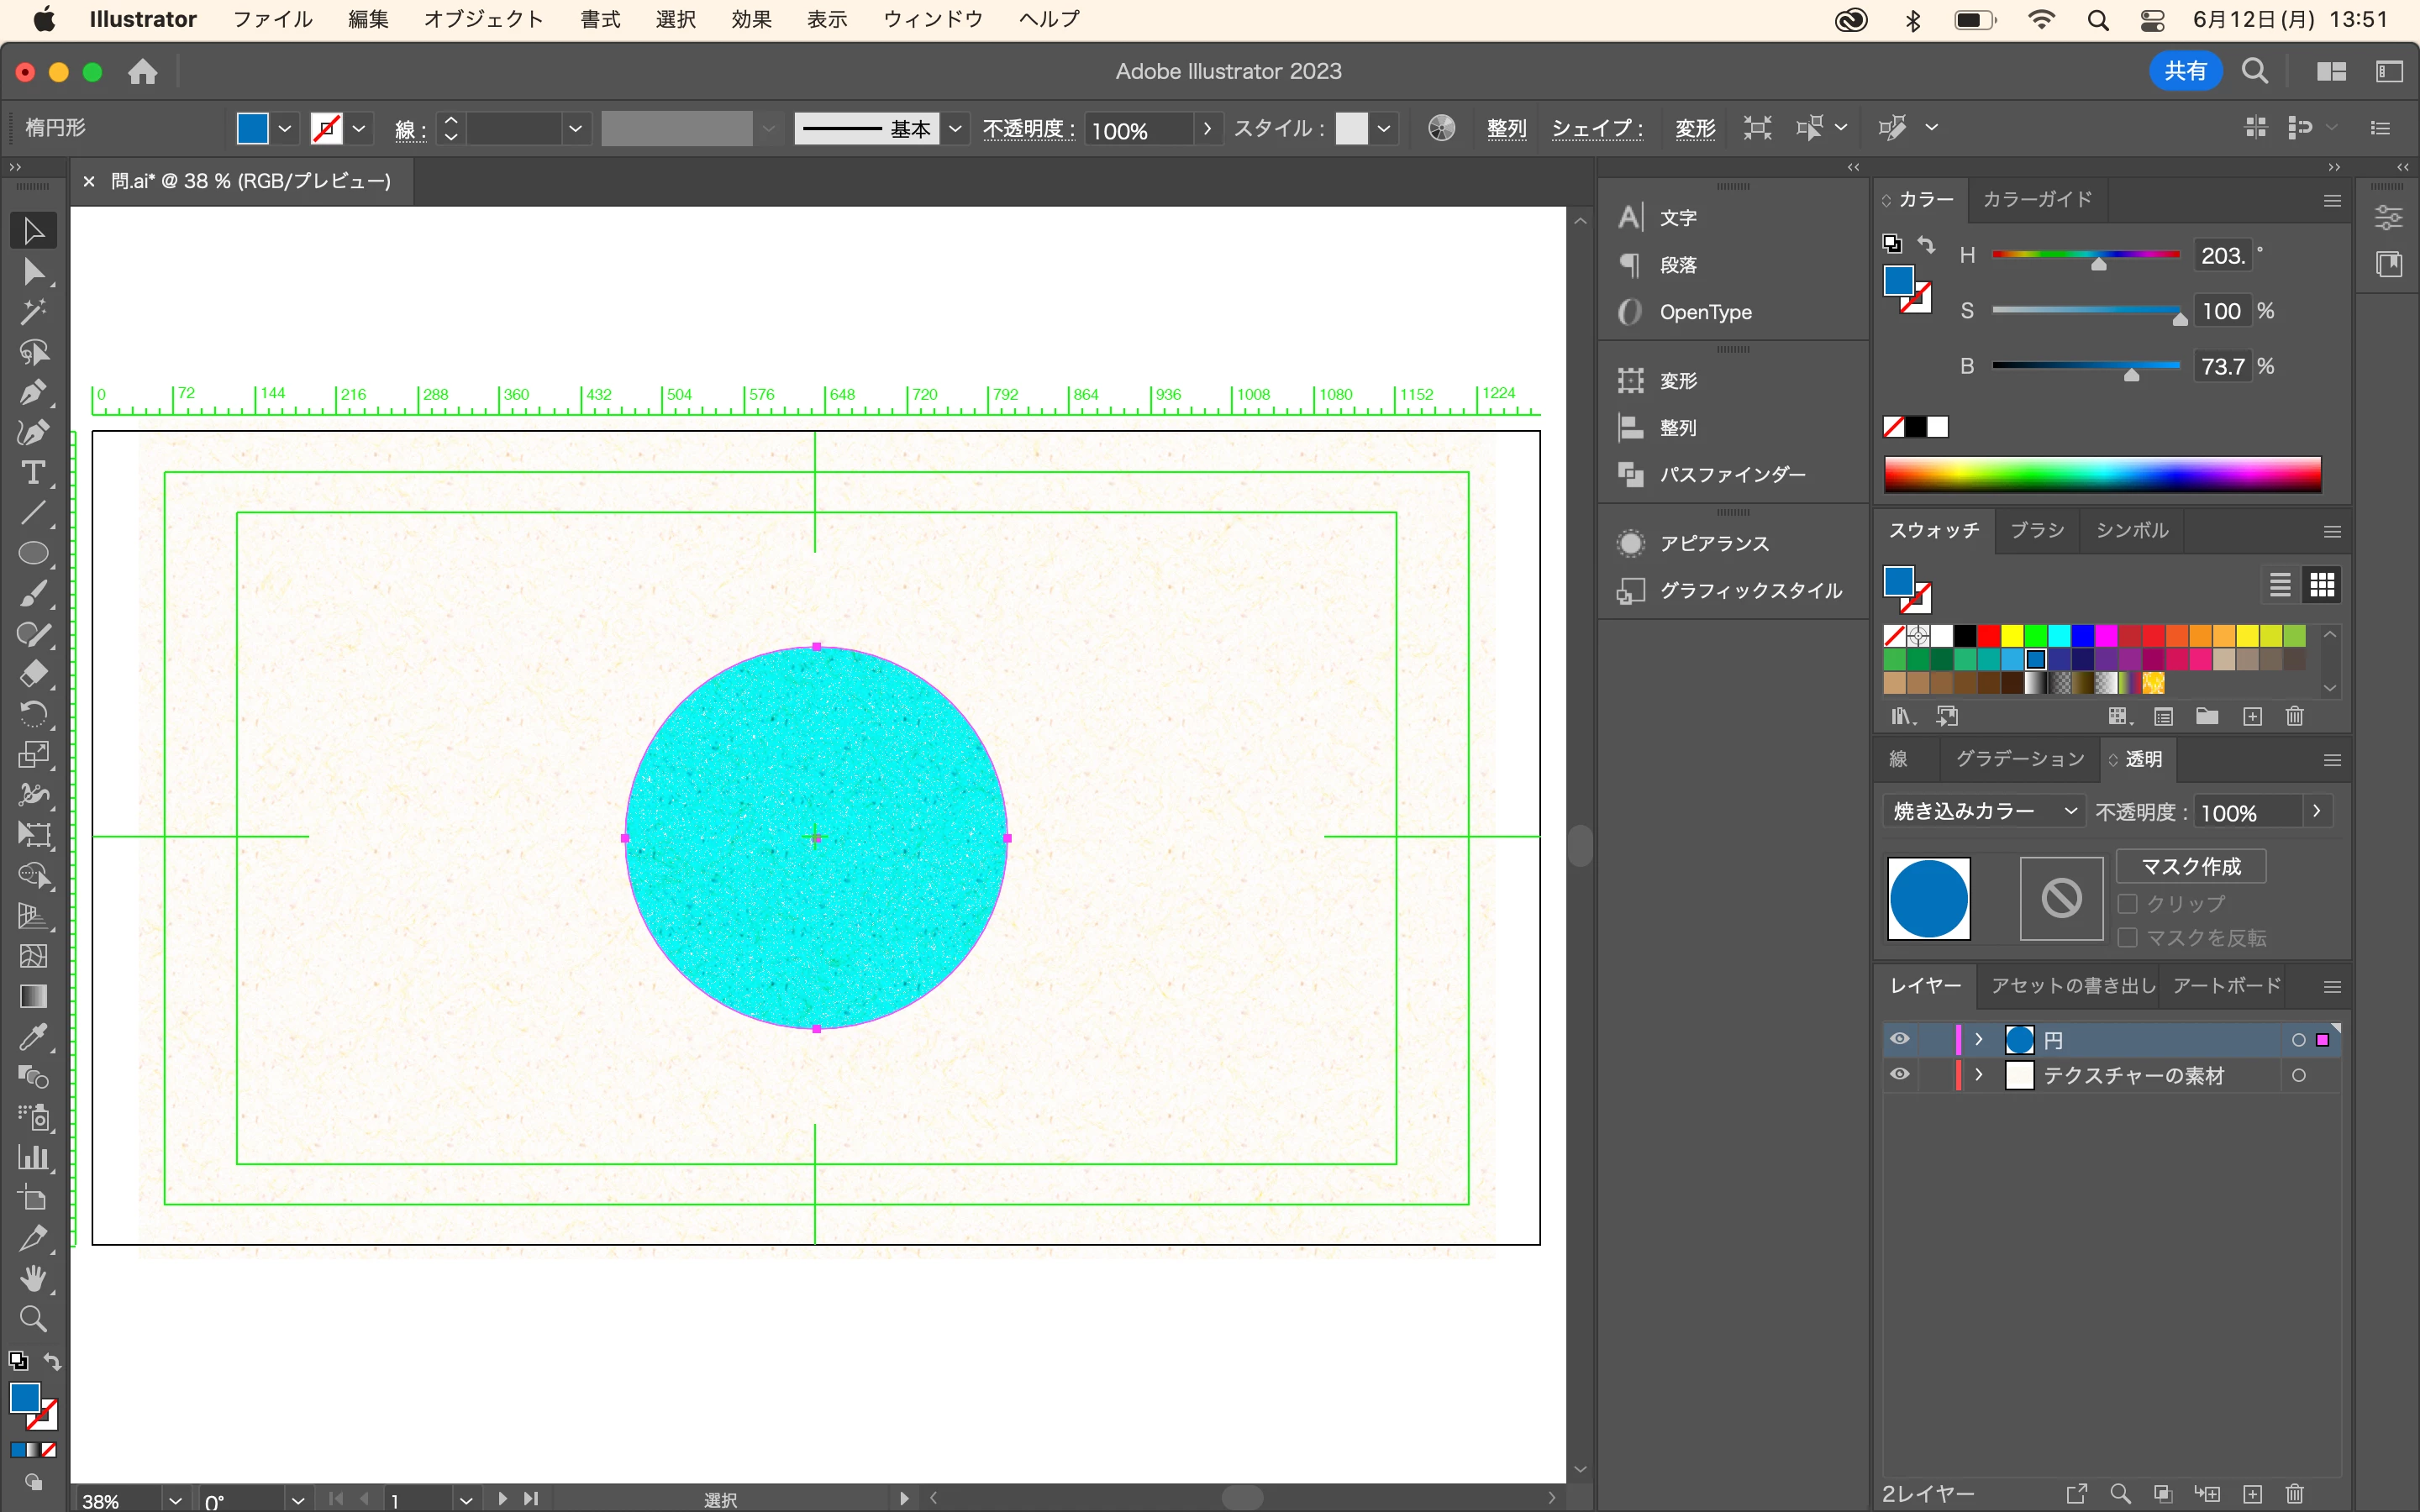Select the Zoom tool

[x=33, y=1319]
